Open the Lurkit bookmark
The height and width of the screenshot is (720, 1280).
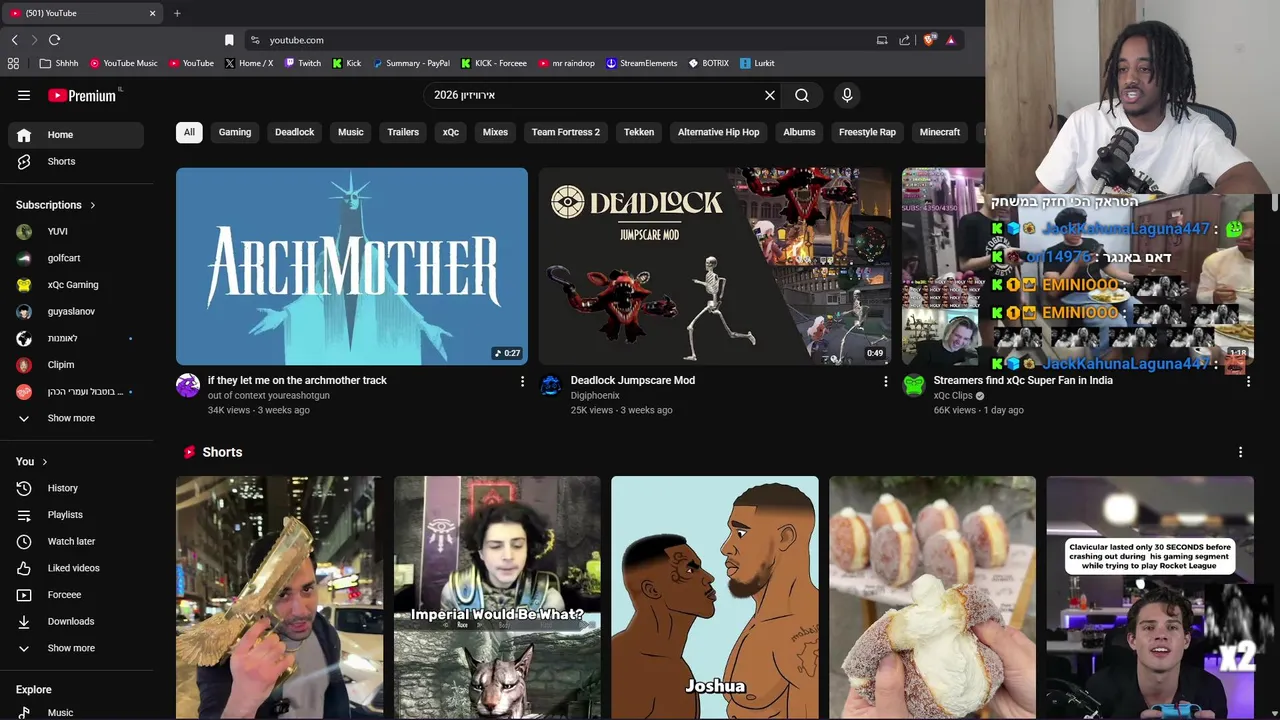[757, 63]
